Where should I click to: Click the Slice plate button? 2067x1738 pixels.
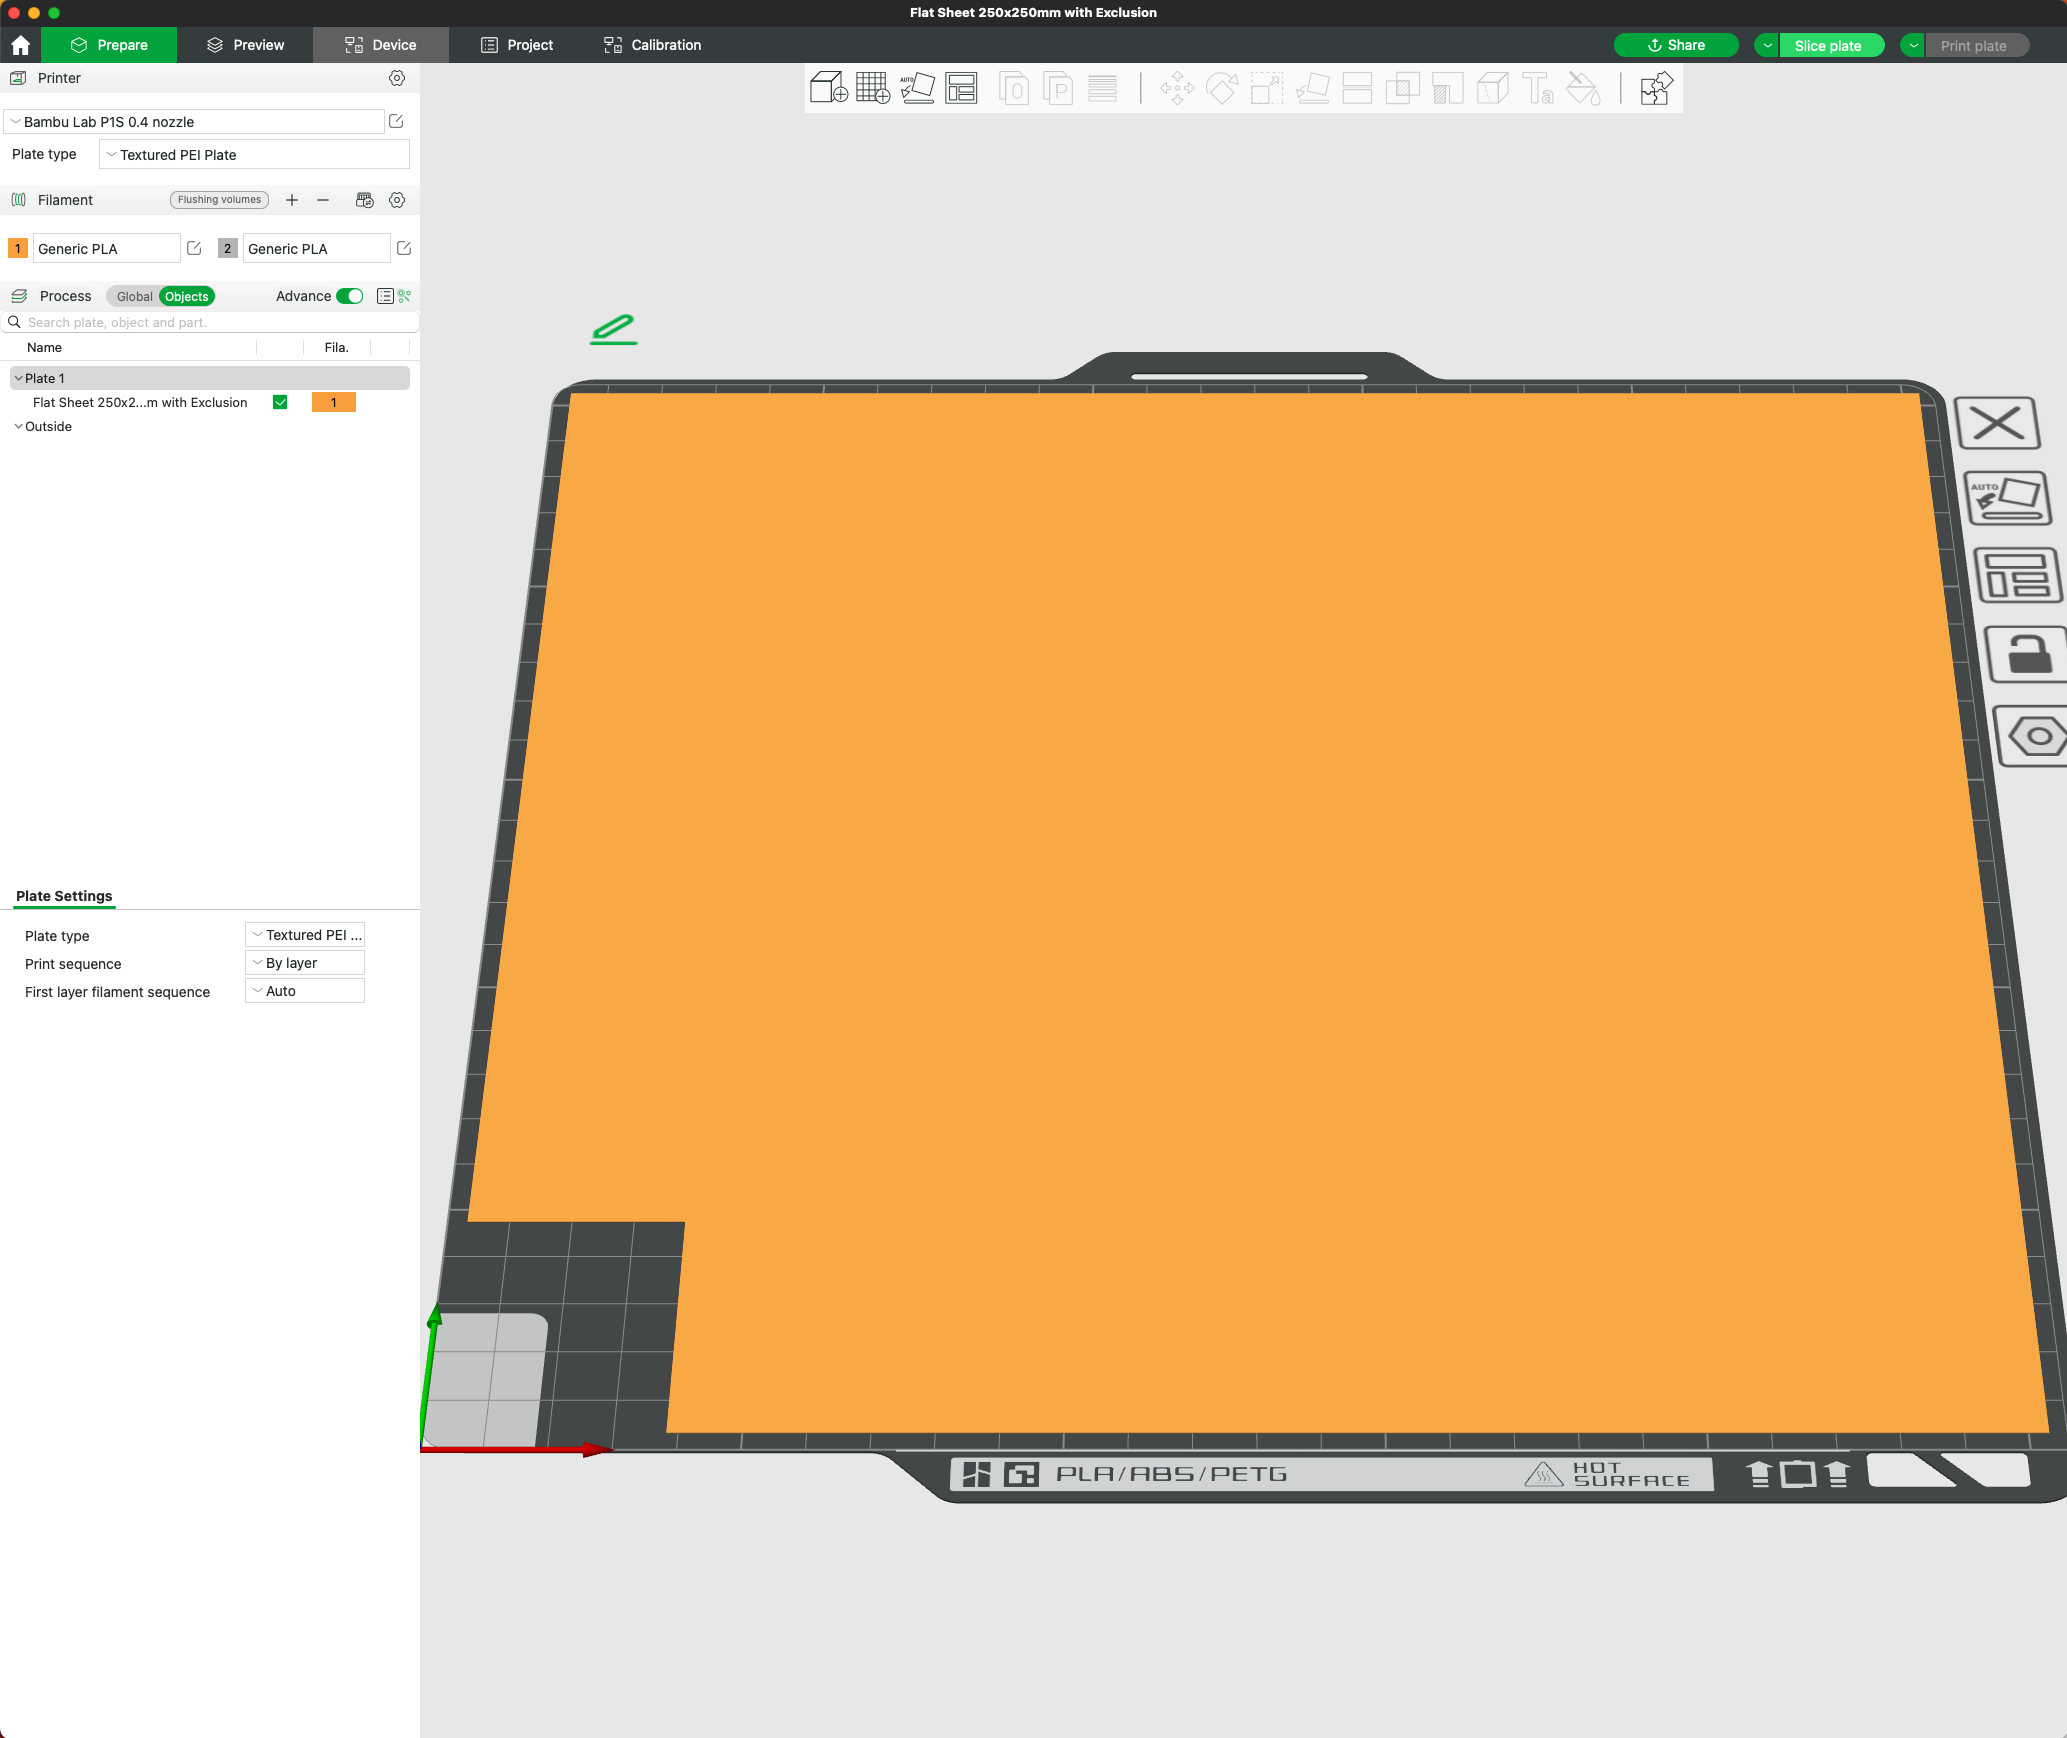(1827, 45)
